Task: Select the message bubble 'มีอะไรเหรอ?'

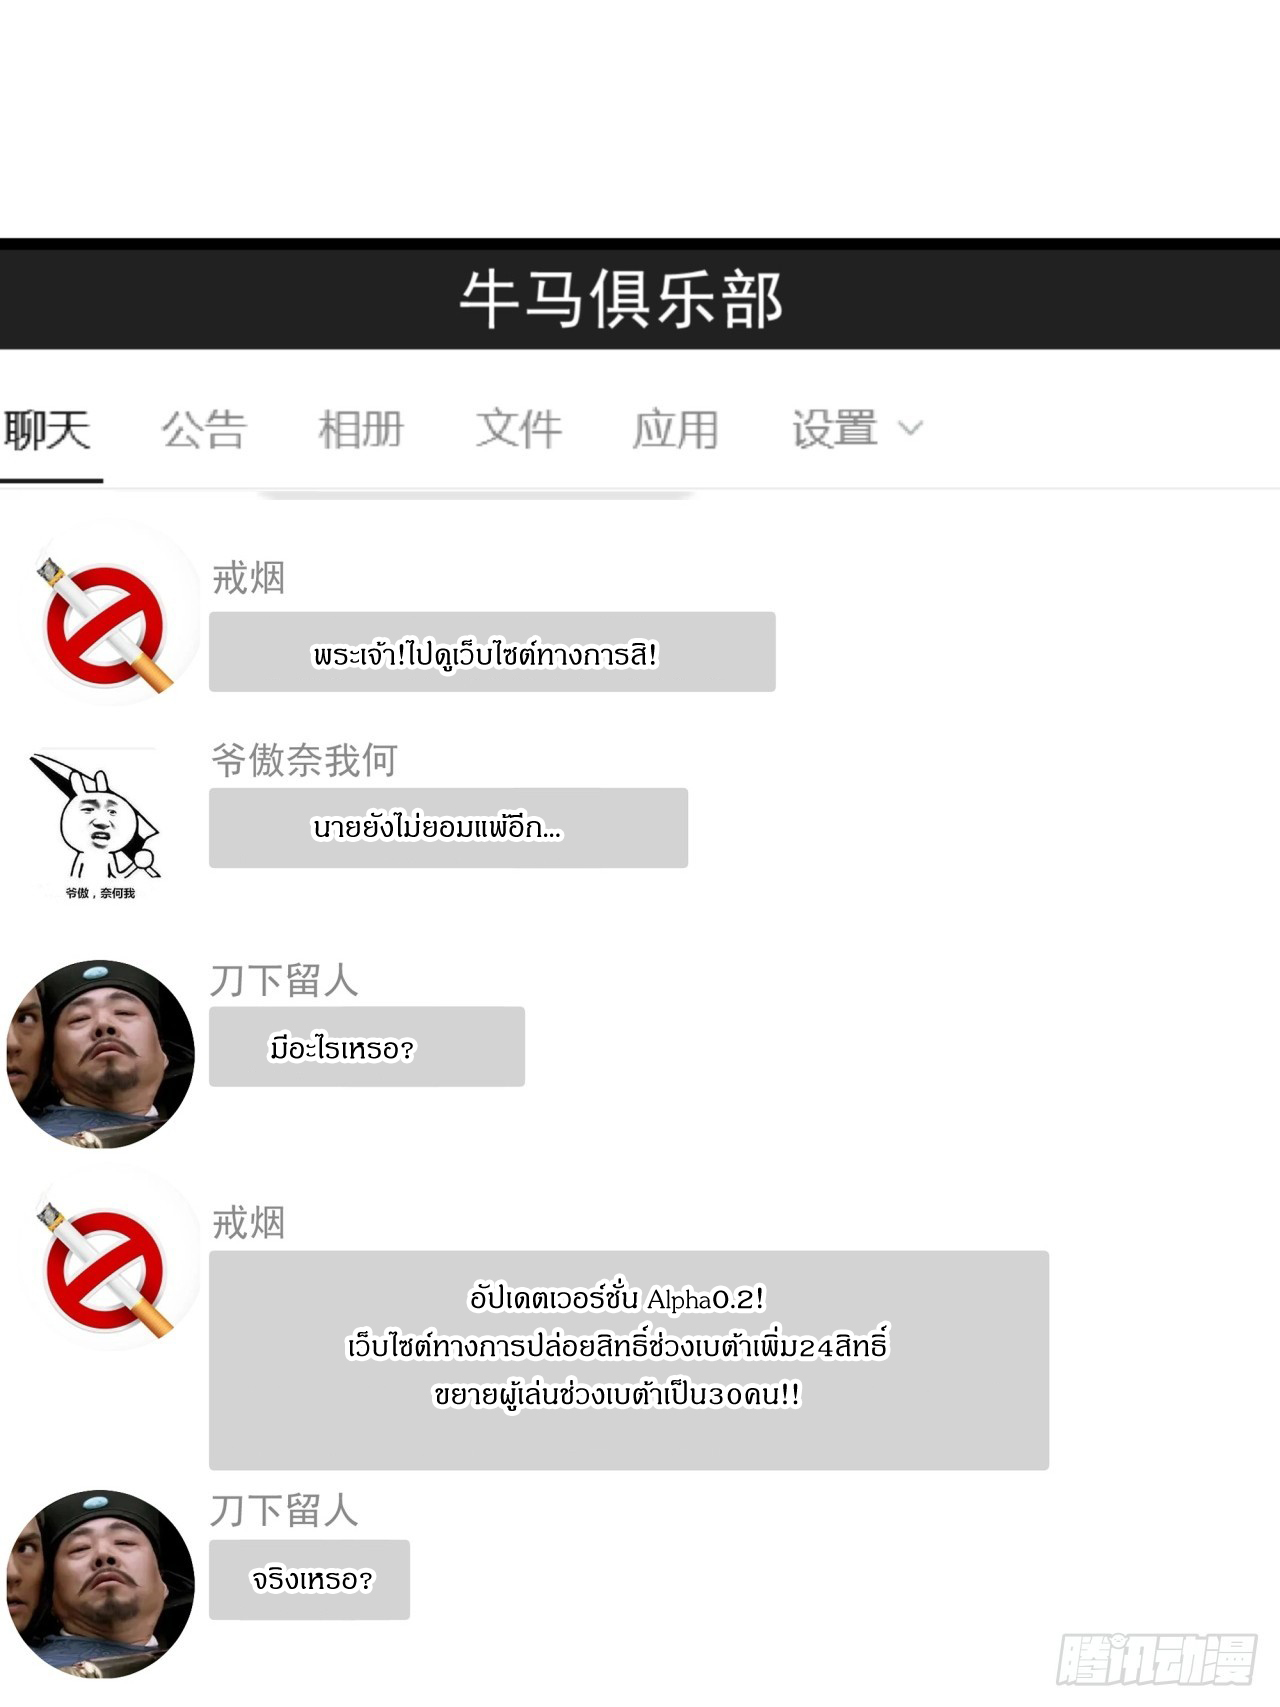Action: point(367,1047)
